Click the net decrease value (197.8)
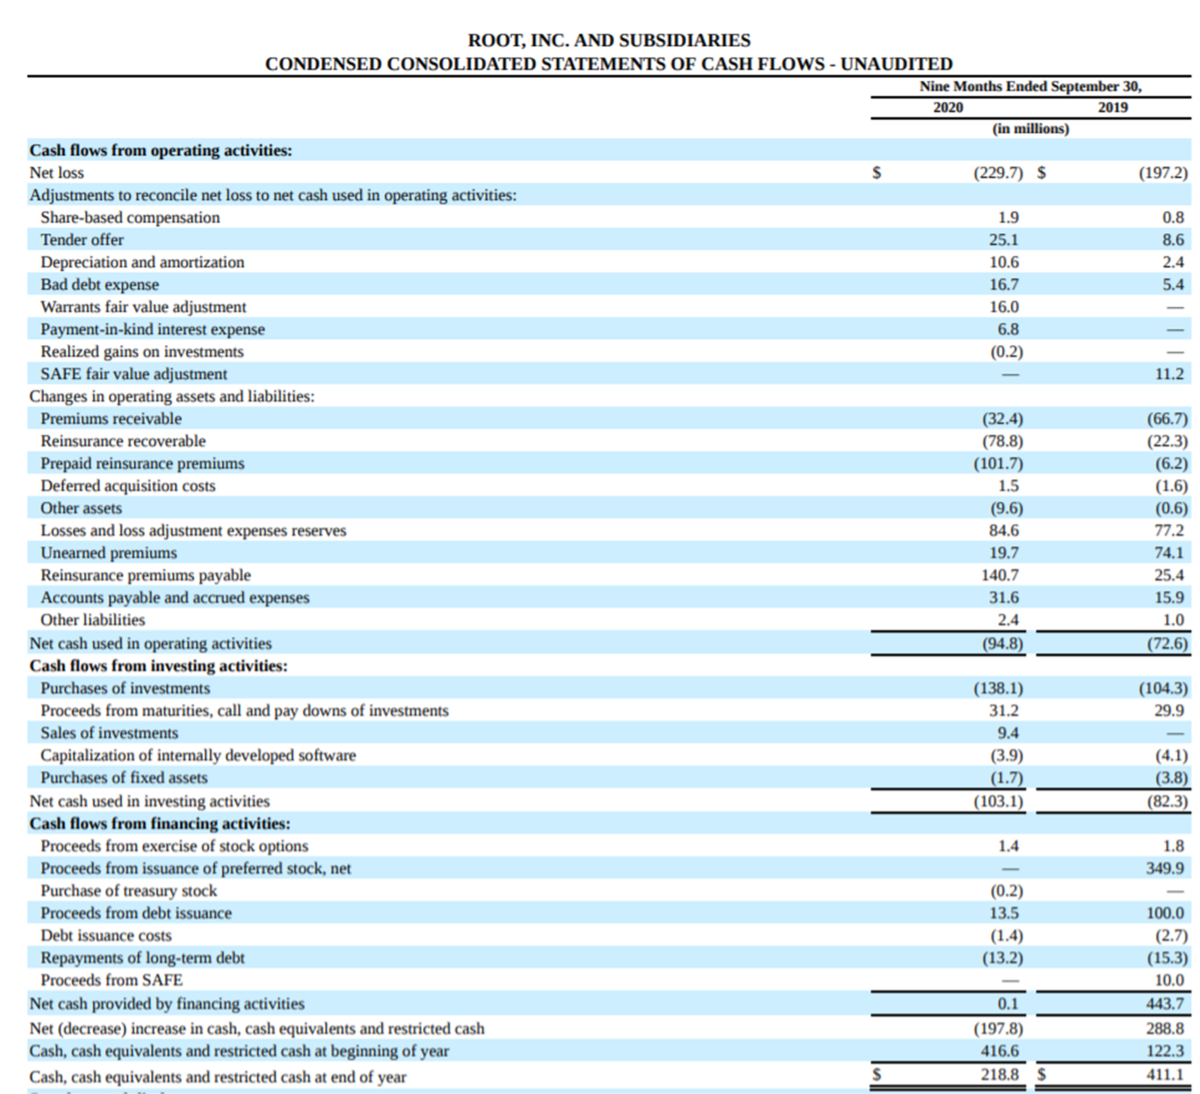The width and height of the screenshot is (1200, 1094). tap(998, 1028)
